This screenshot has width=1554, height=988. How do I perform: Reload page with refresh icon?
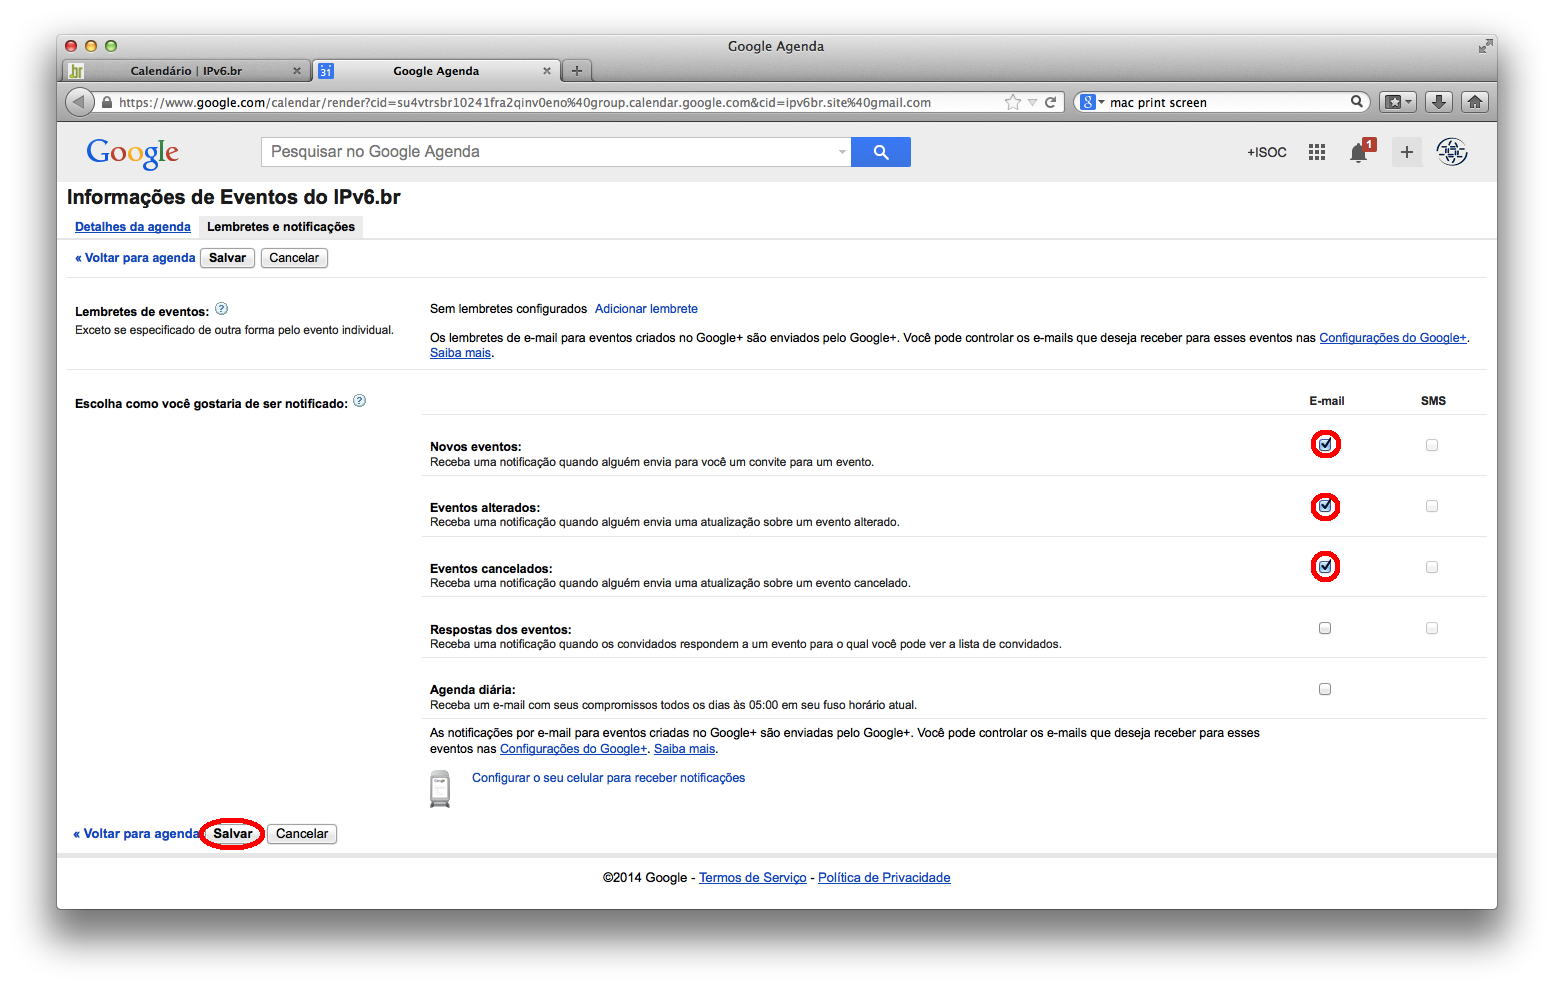pyautogui.click(x=1051, y=102)
